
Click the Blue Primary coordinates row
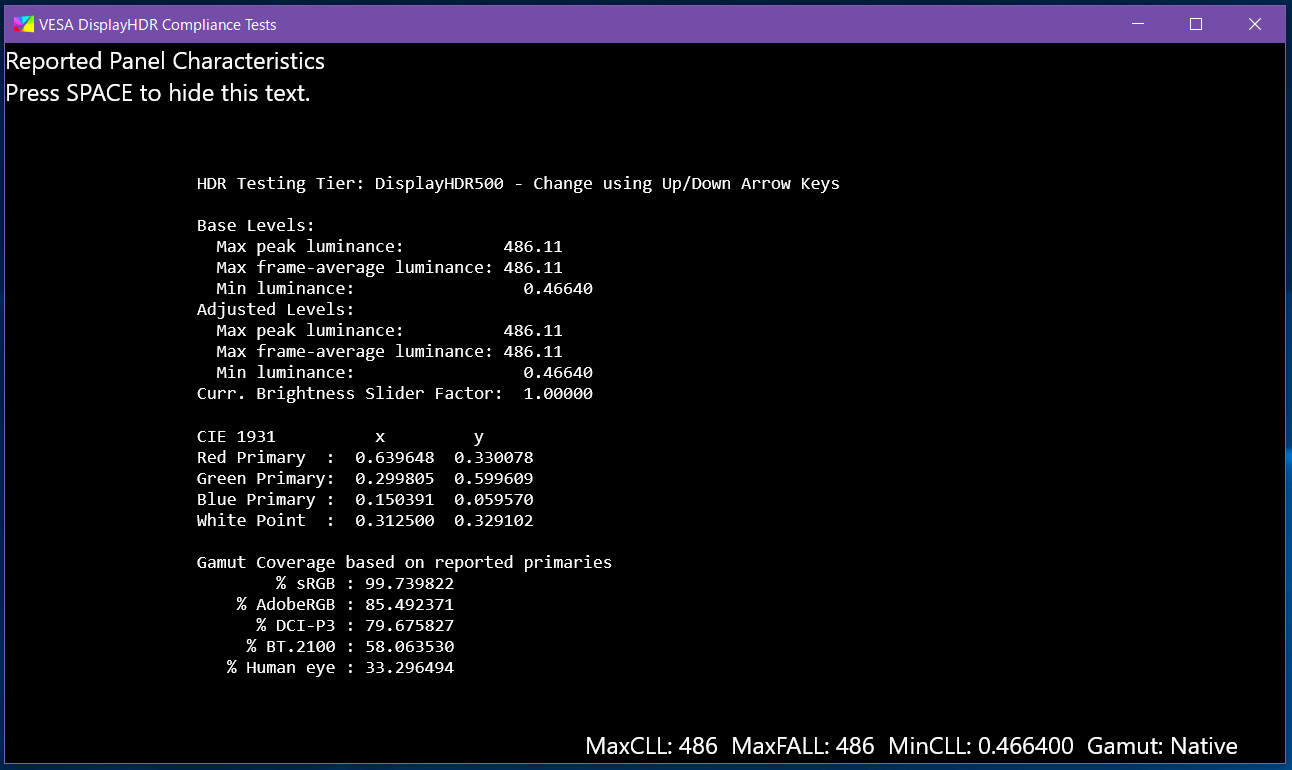(x=365, y=500)
